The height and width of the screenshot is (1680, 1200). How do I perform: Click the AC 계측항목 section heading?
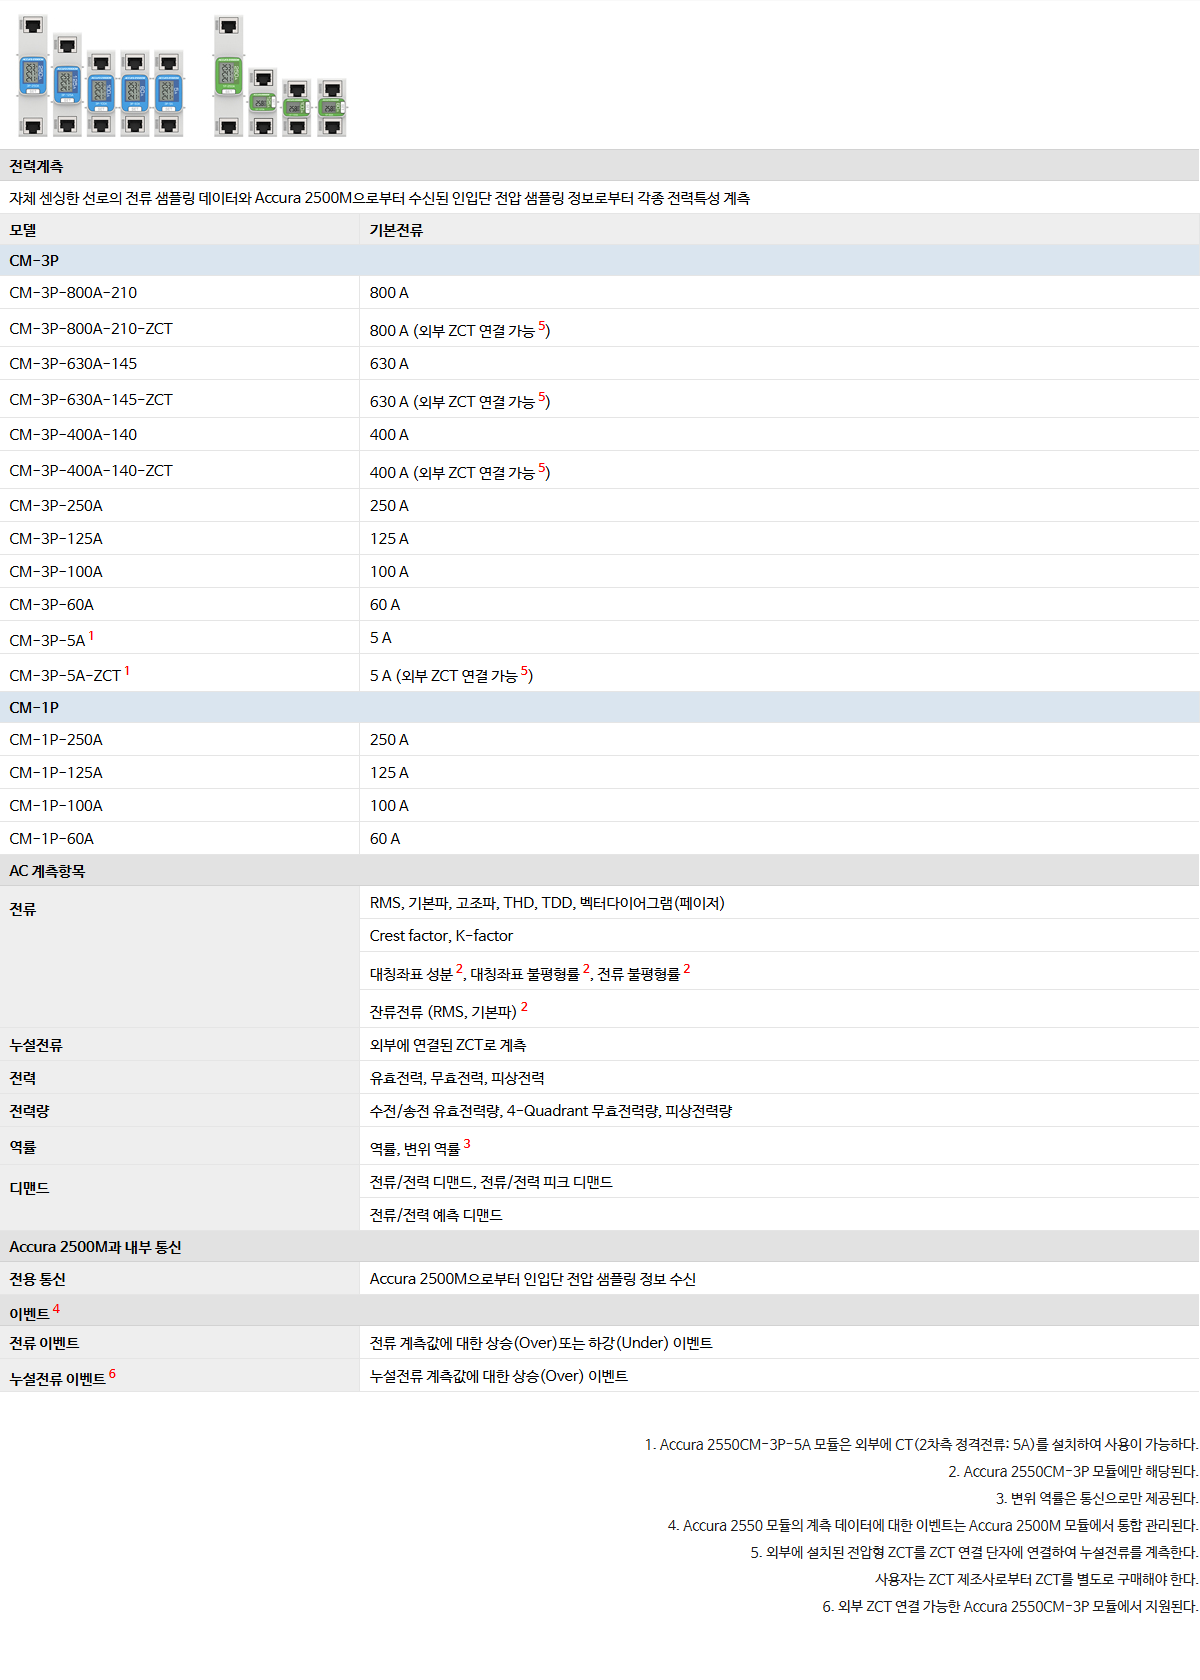pos(47,871)
